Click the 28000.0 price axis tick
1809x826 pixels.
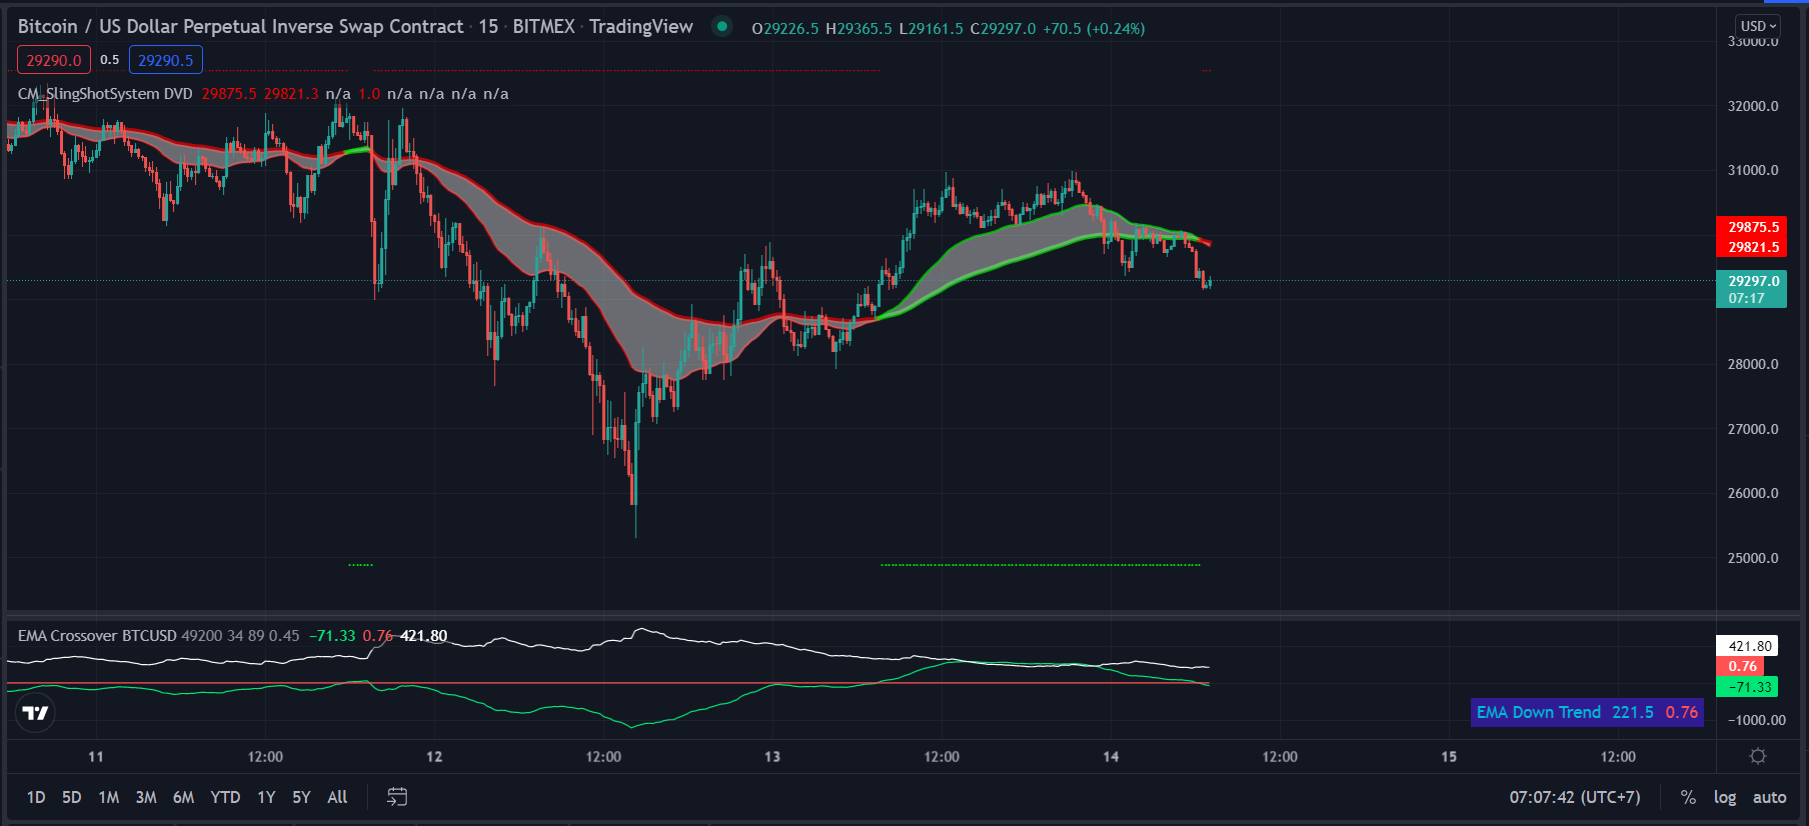coord(1753,364)
